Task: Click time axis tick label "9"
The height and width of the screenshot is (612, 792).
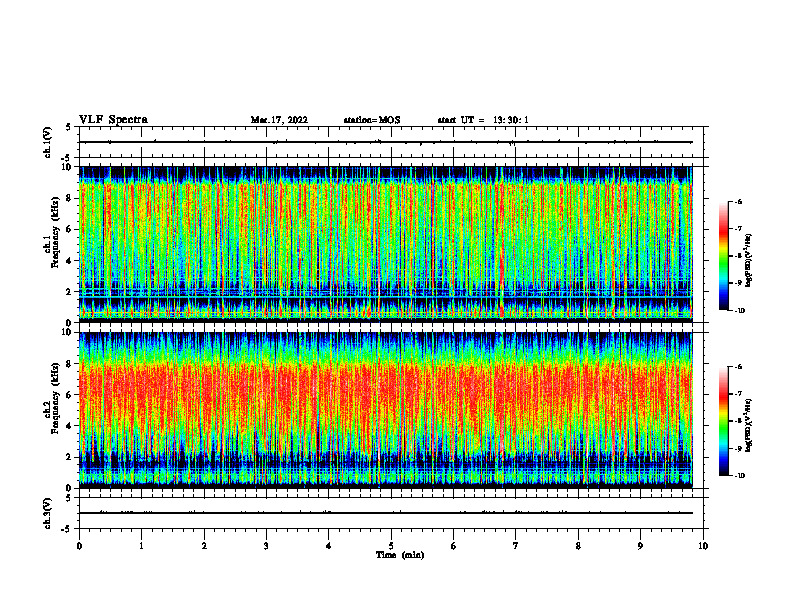Action: pyautogui.click(x=640, y=546)
